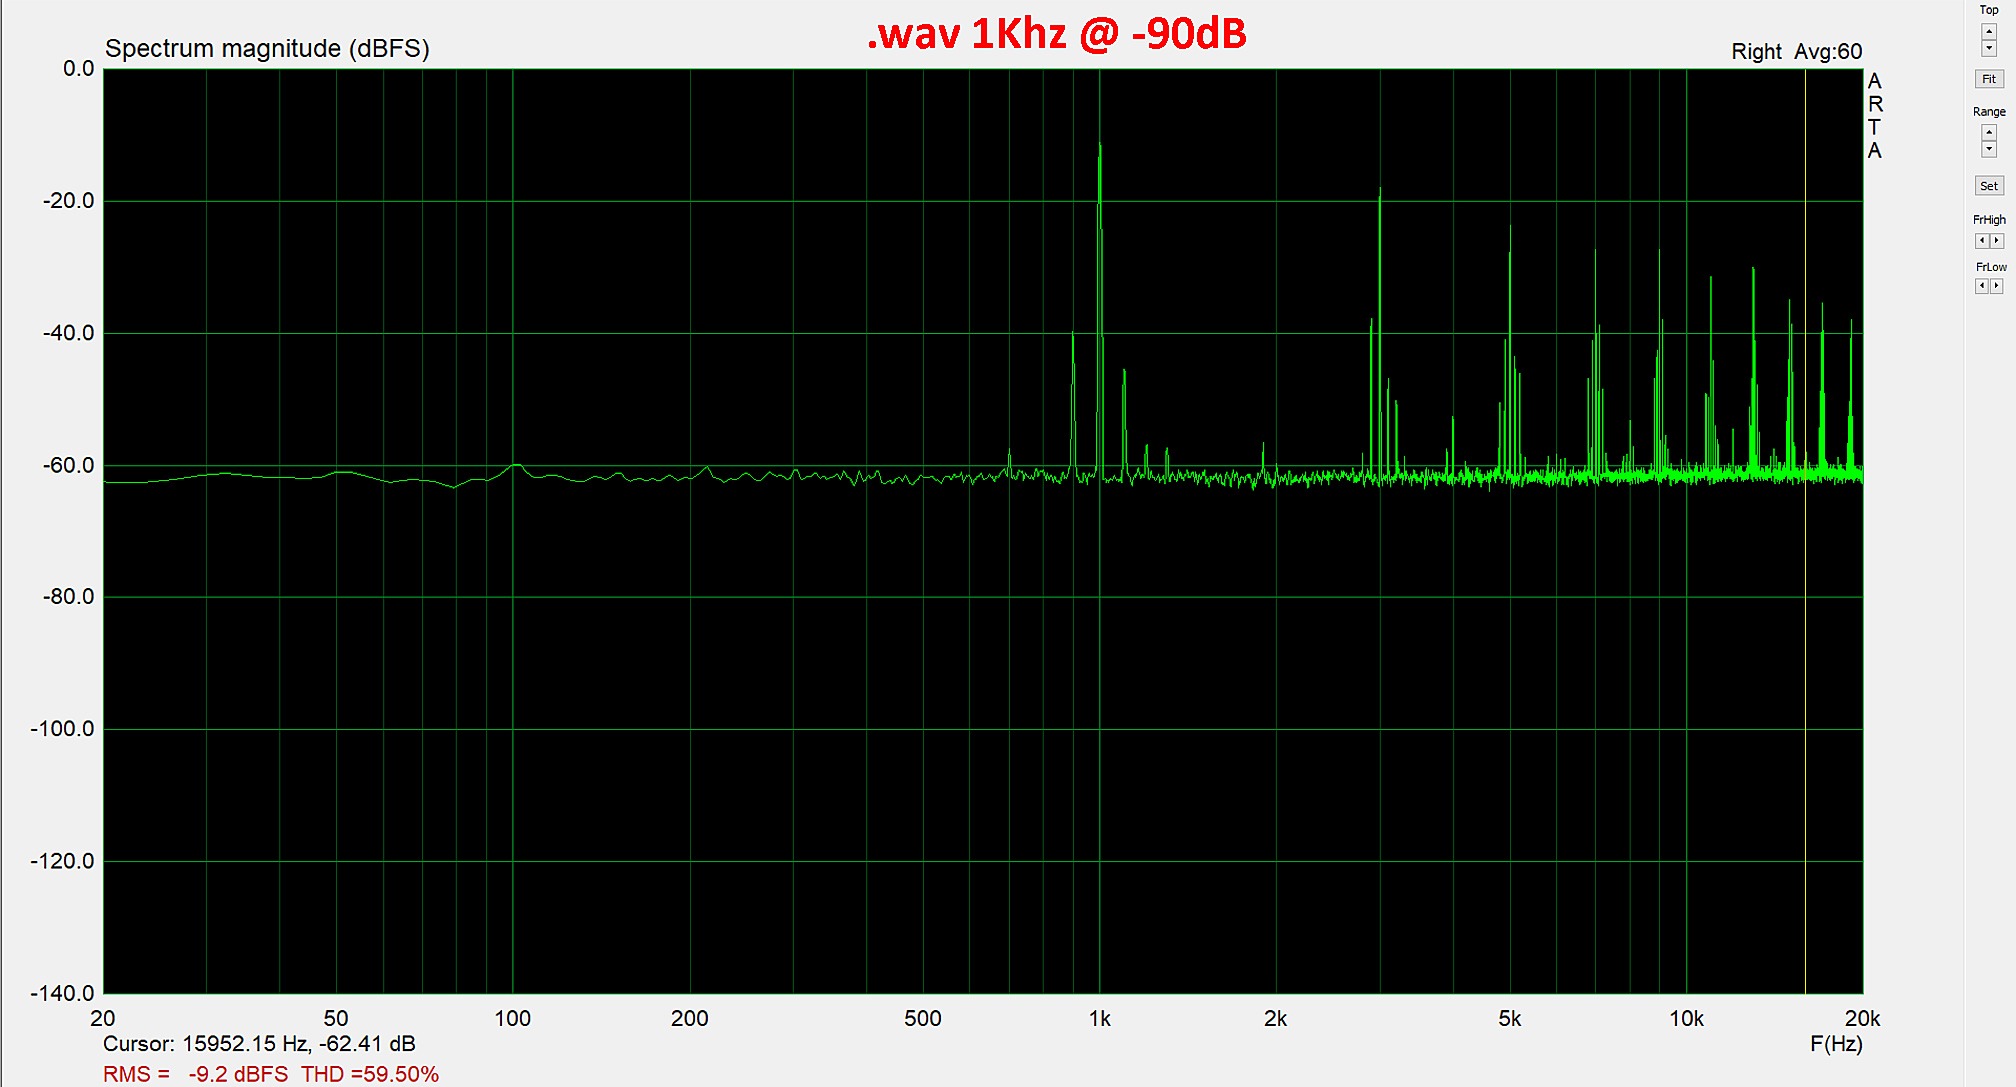Increase Range with the up arrow

tap(1989, 133)
